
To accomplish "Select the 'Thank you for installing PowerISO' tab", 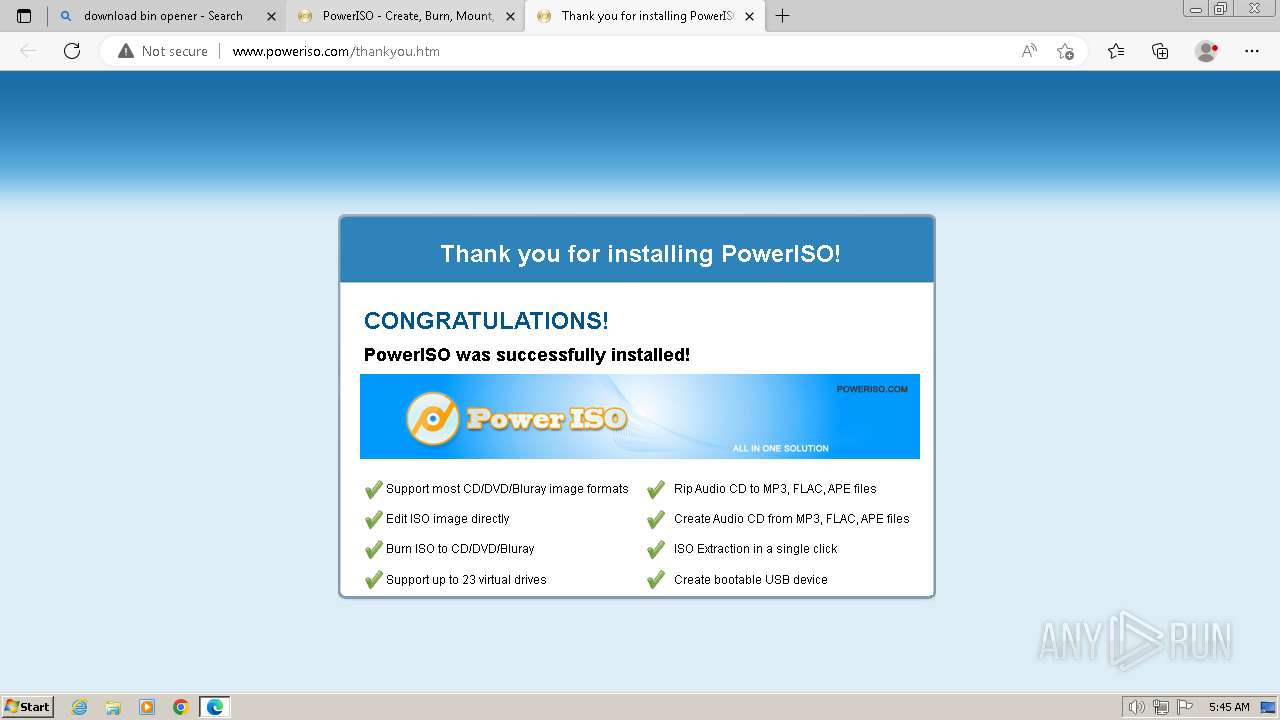I will pos(645,16).
